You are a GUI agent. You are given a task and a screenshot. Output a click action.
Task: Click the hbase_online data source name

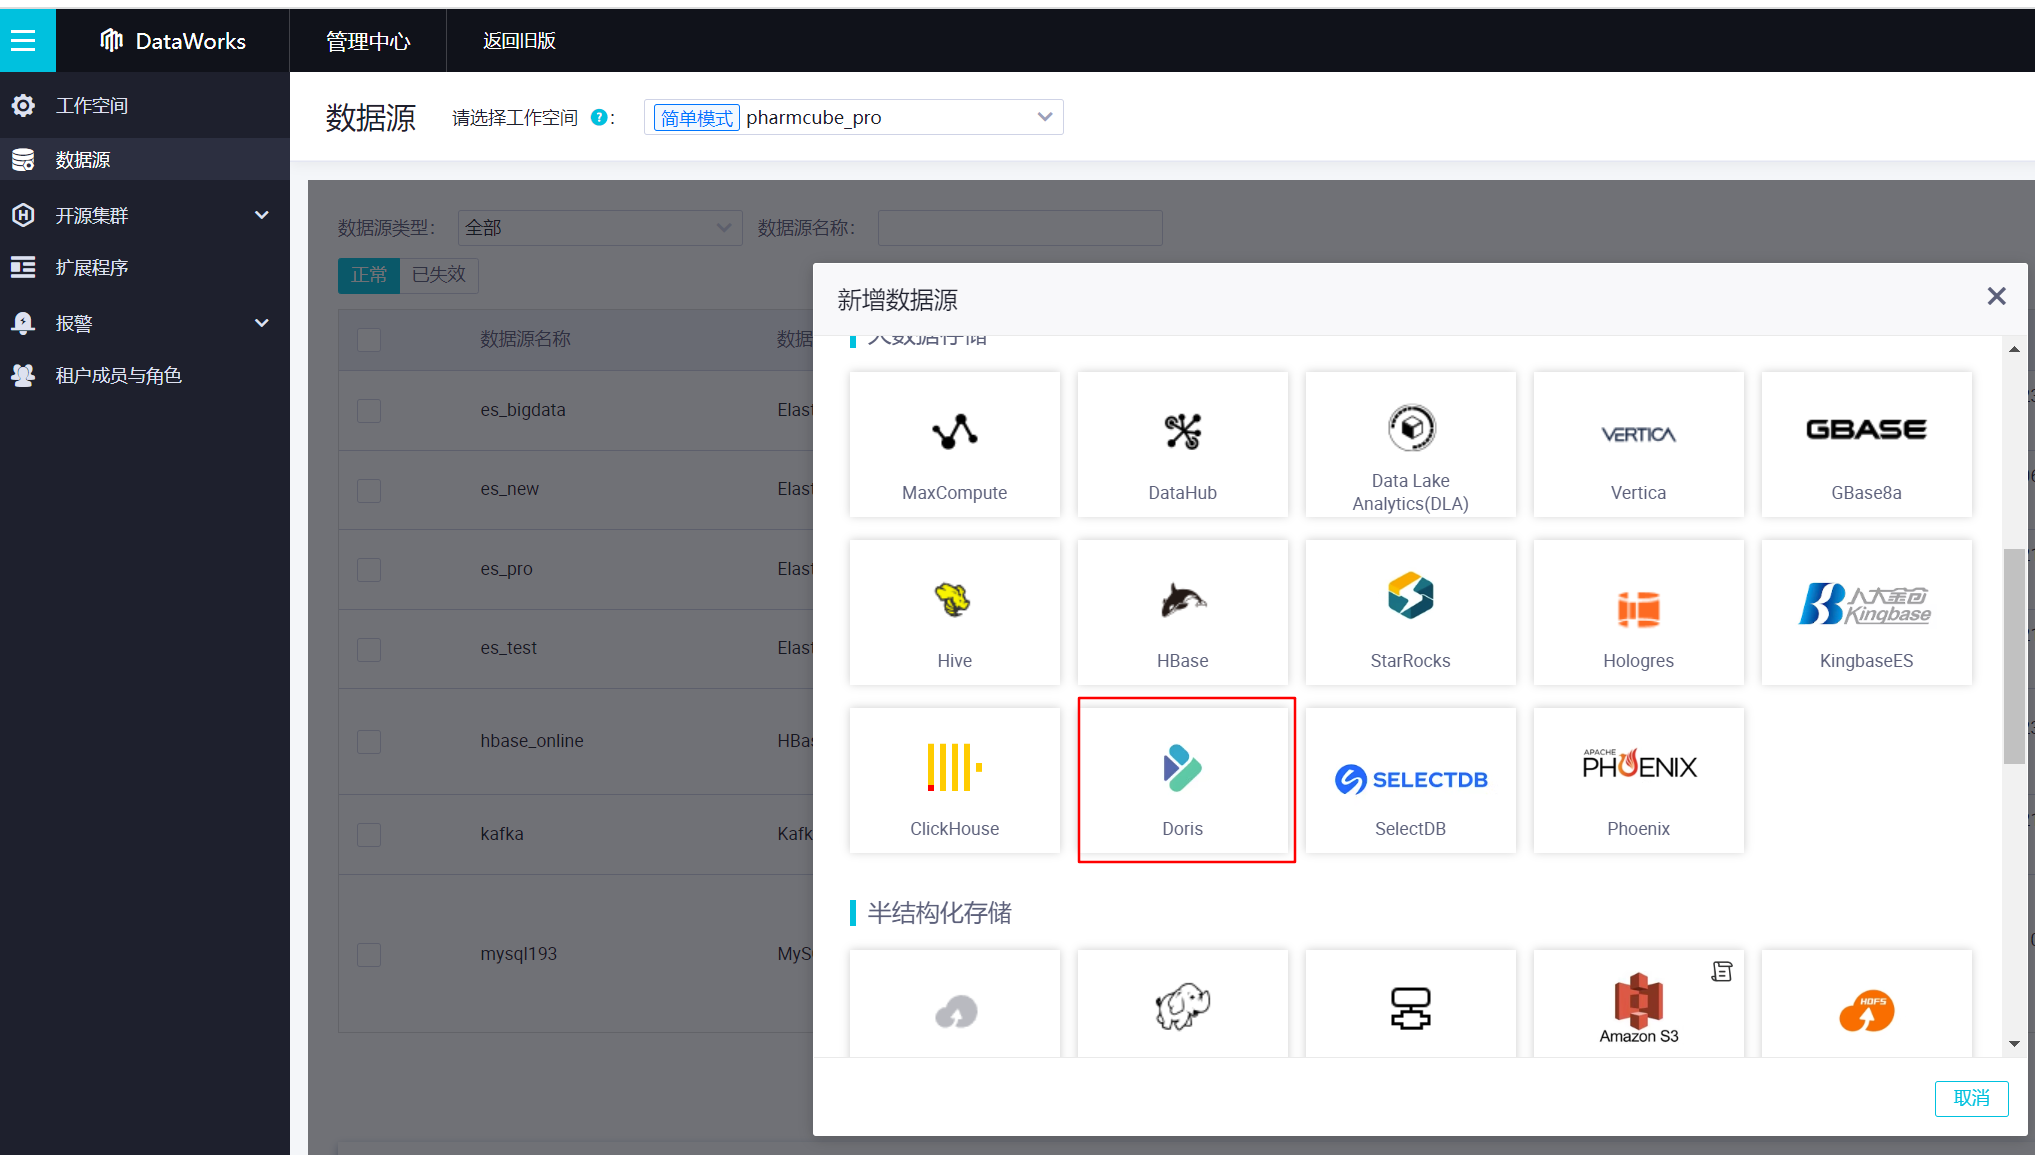point(531,741)
